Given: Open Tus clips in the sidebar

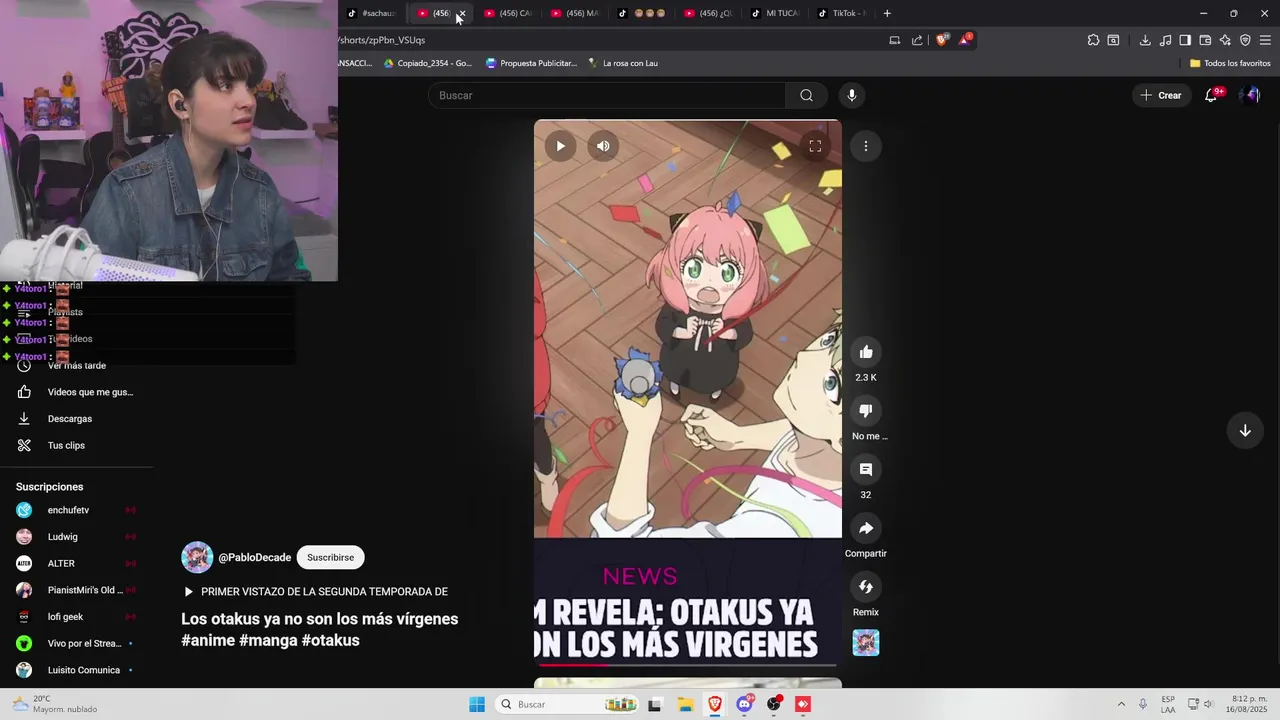Looking at the screenshot, I should pyautogui.click(x=76, y=445).
